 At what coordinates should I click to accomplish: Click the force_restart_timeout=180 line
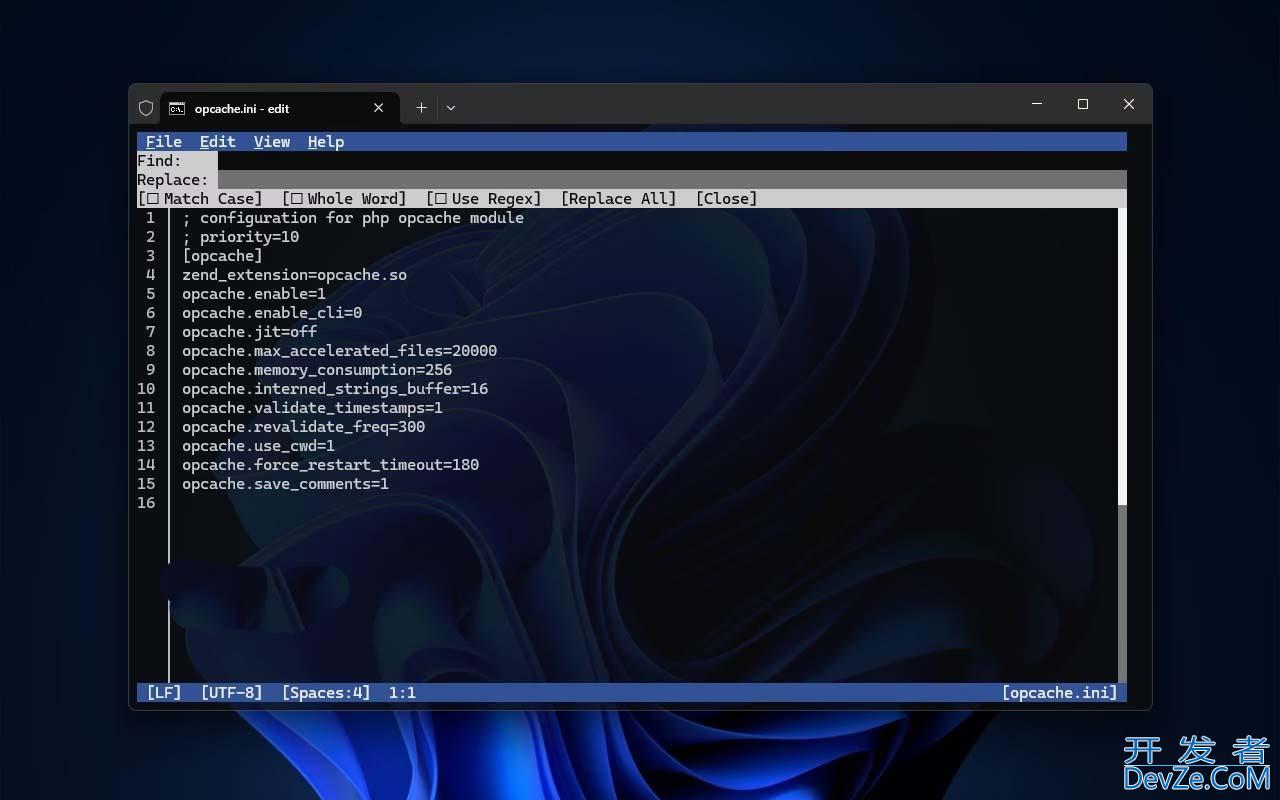tap(330, 465)
